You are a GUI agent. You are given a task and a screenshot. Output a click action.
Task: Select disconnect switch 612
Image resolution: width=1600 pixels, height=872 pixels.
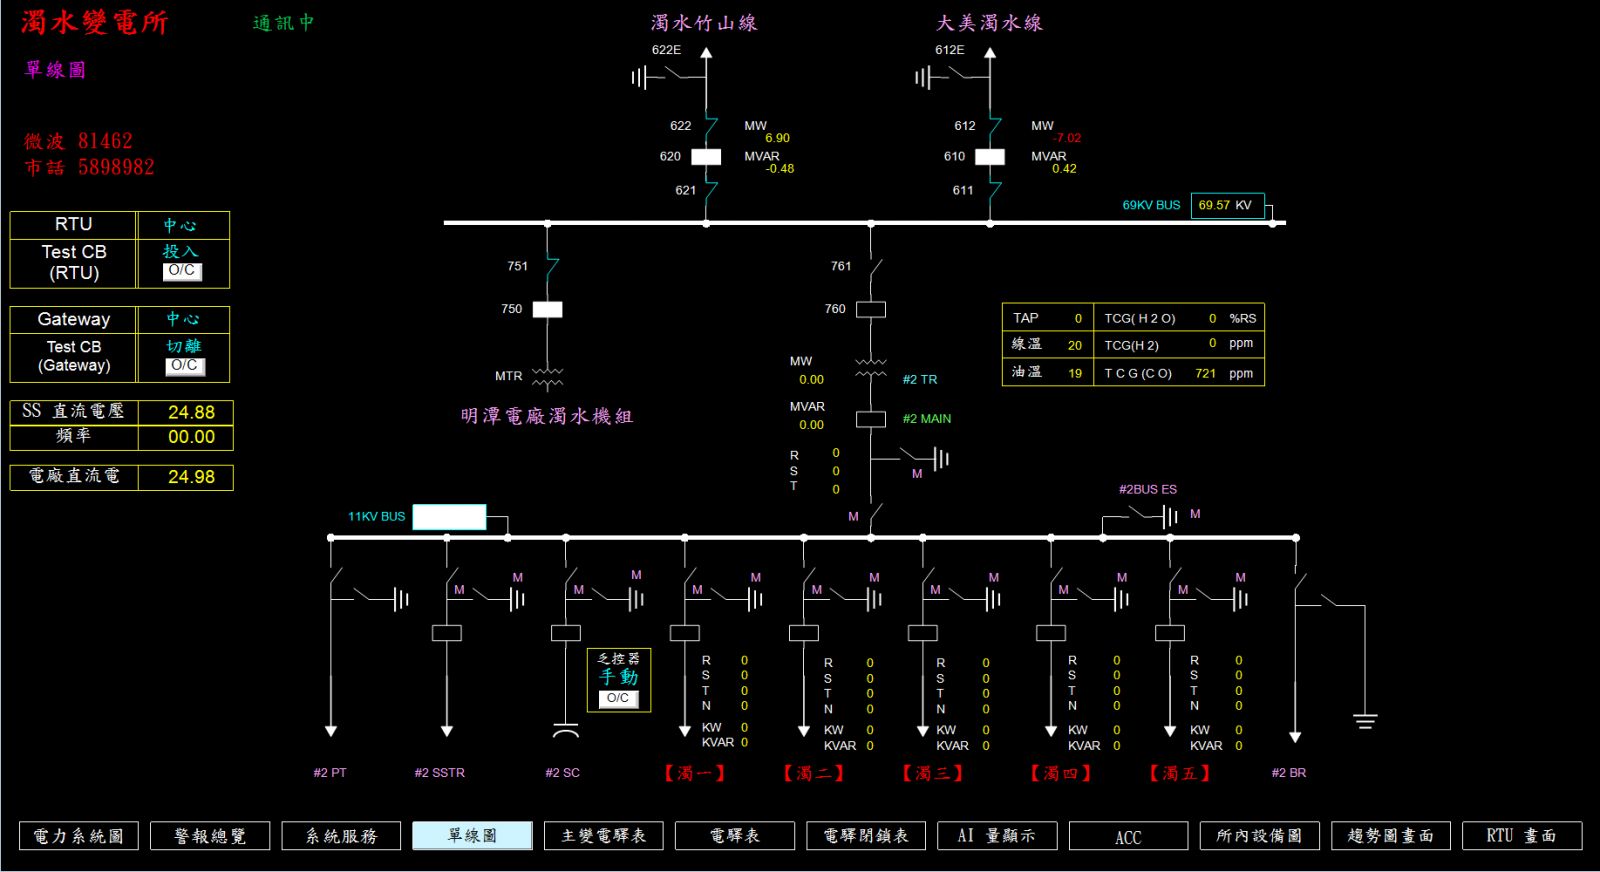994,128
